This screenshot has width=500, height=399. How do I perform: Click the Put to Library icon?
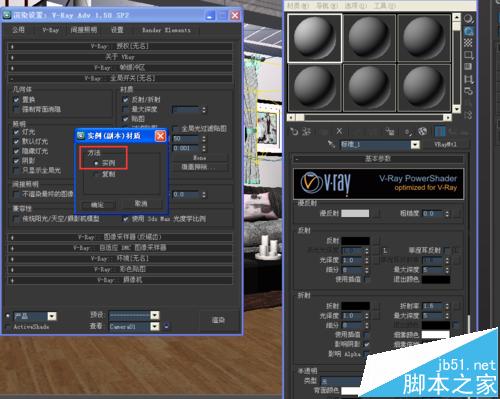(390, 131)
